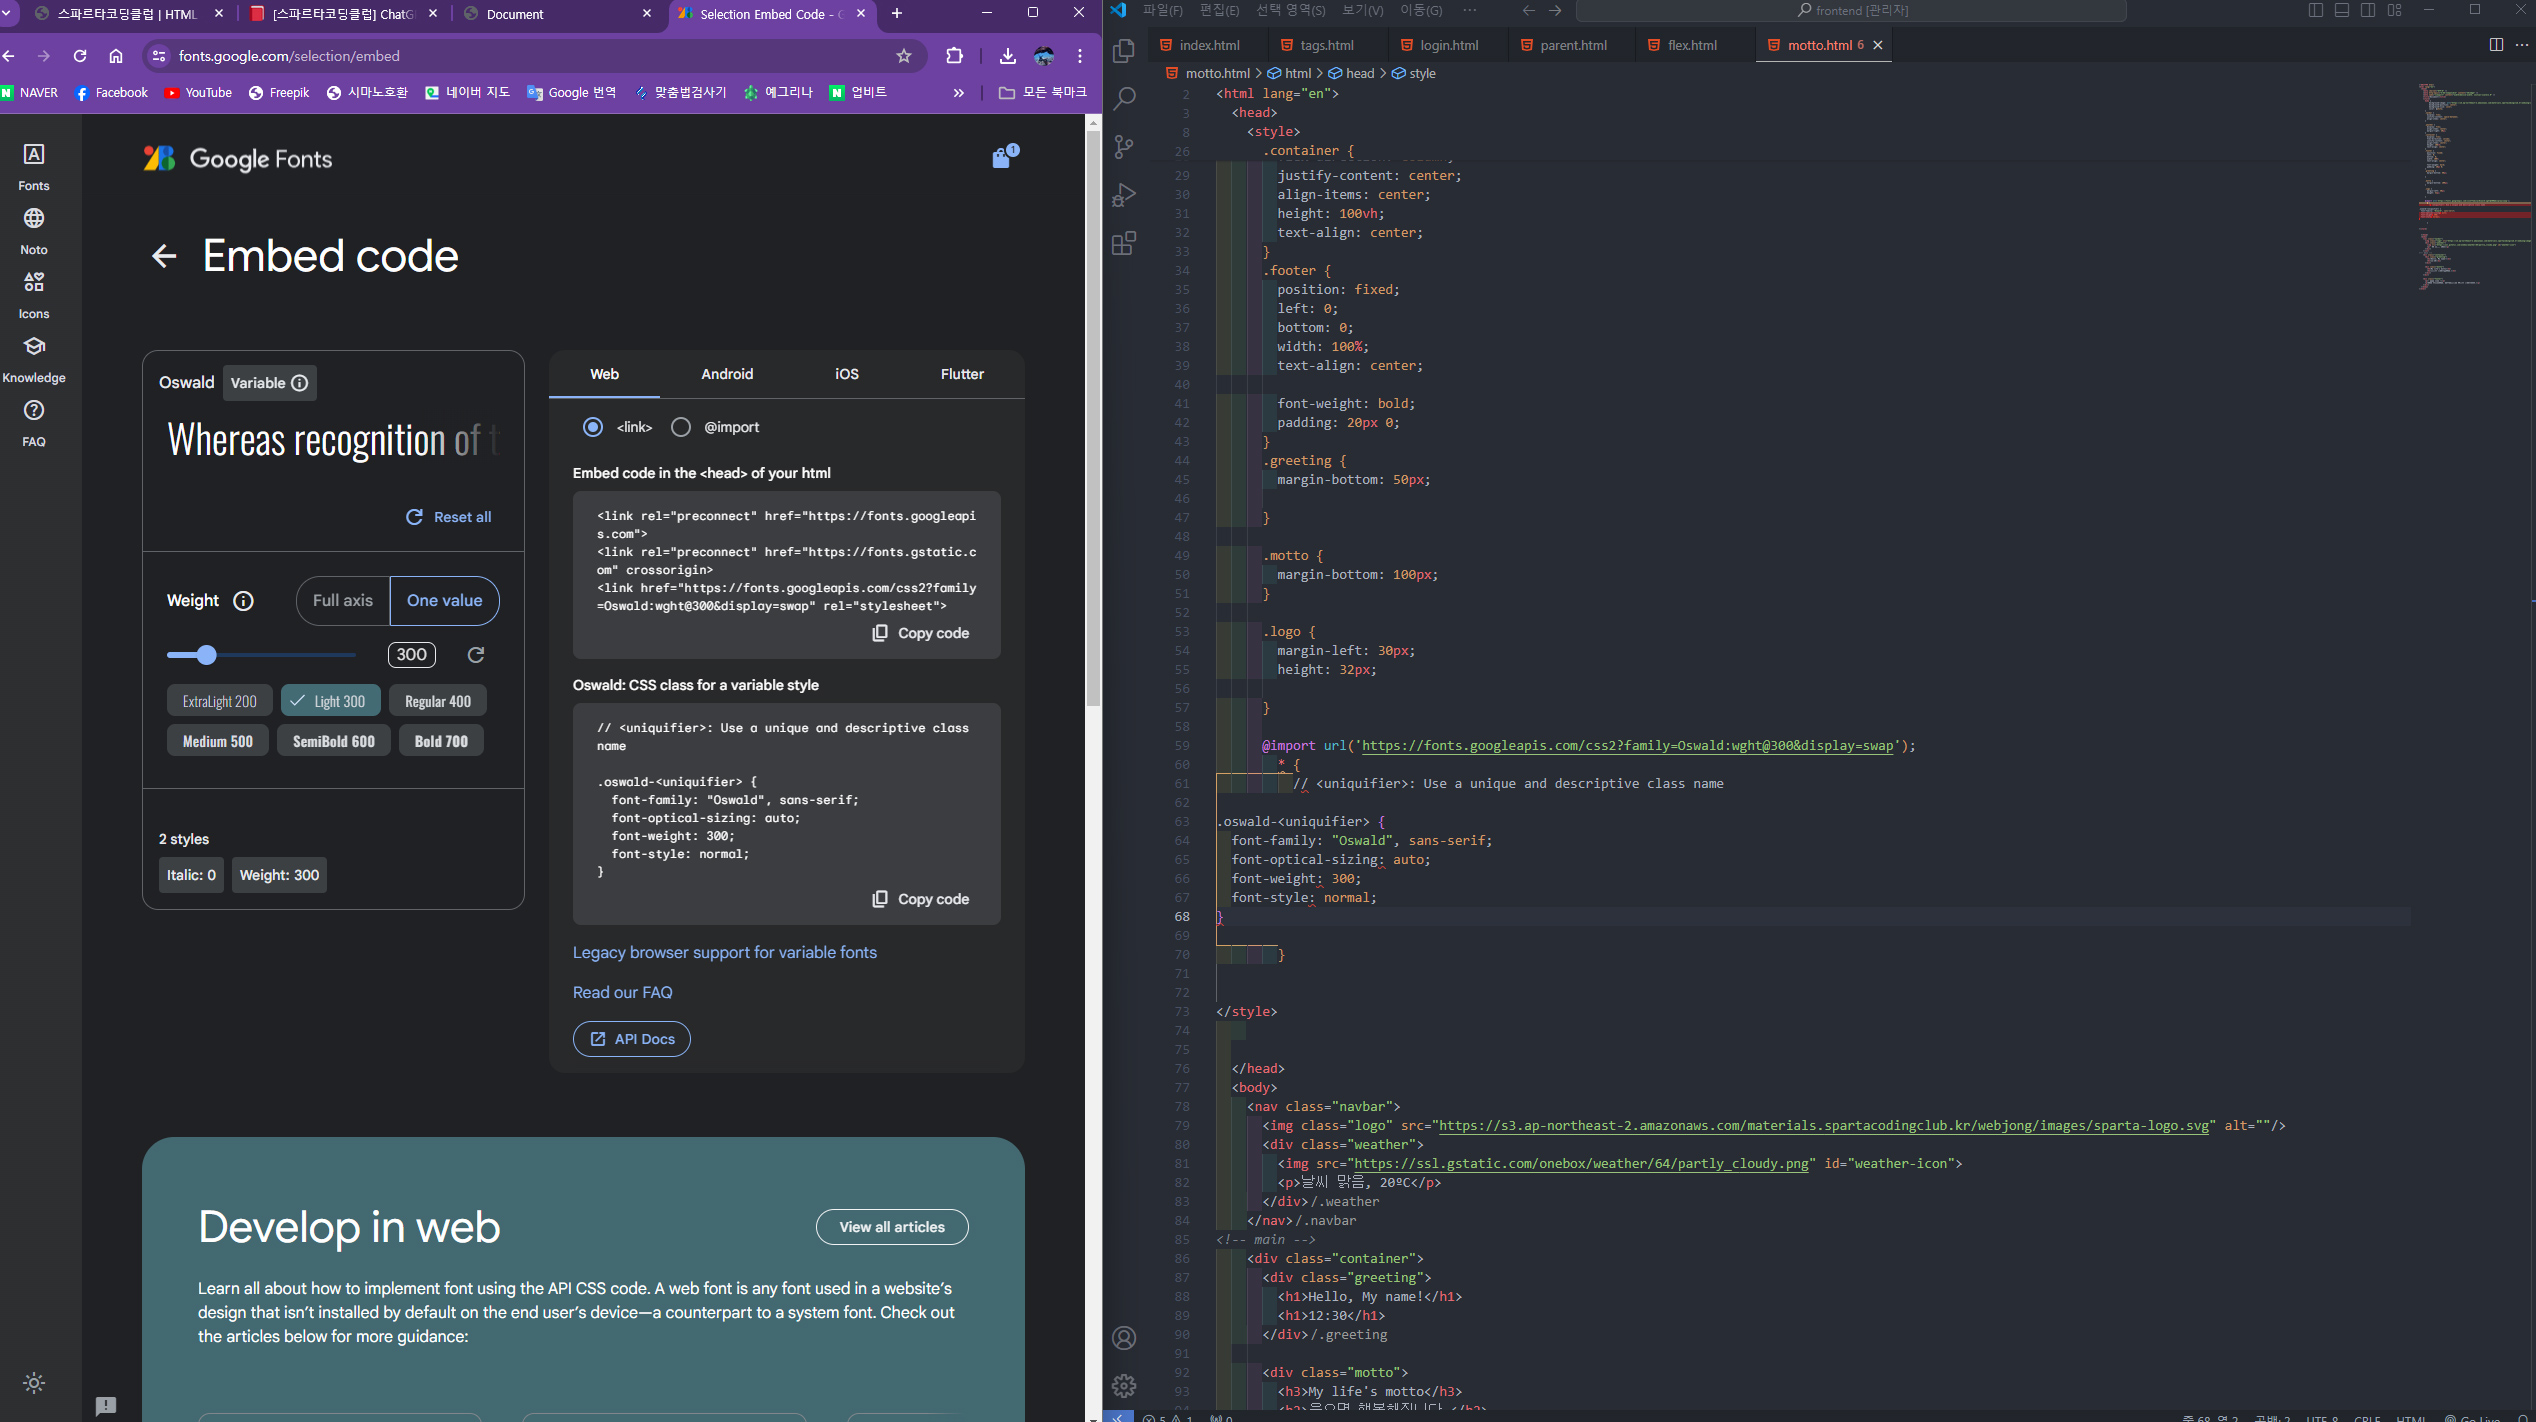Toggle Google Fonts light/dark theme icon
Screen dimensions: 2536x1422
[34, 1383]
